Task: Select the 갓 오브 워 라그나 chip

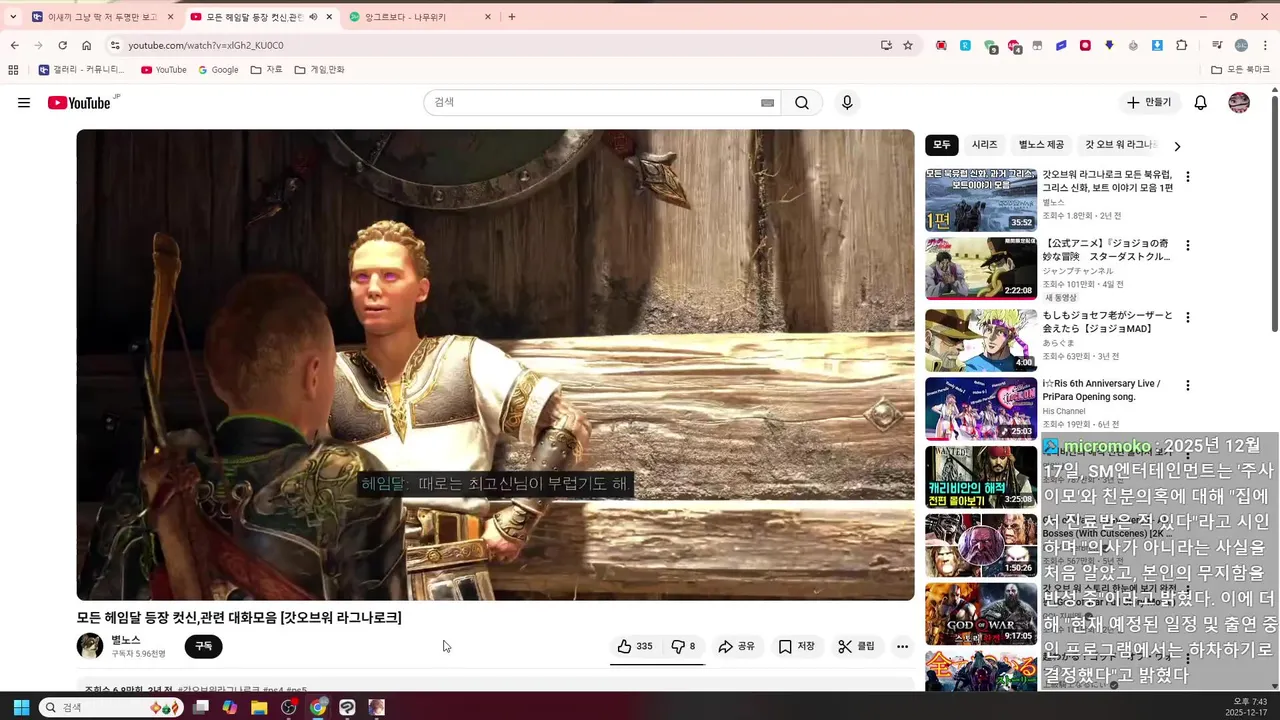Action: (x=1119, y=145)
